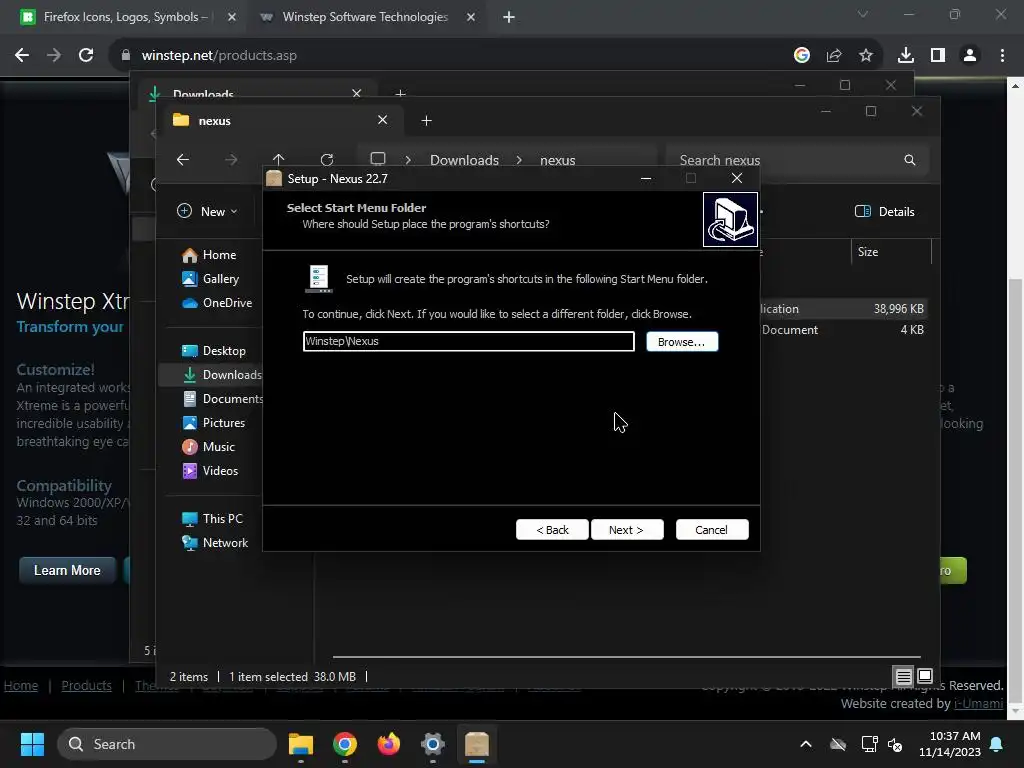The height and width of the screenshot is (768, 1024).
Task: Select Pictures in Explorer sidebar
Action: (214, 423)
